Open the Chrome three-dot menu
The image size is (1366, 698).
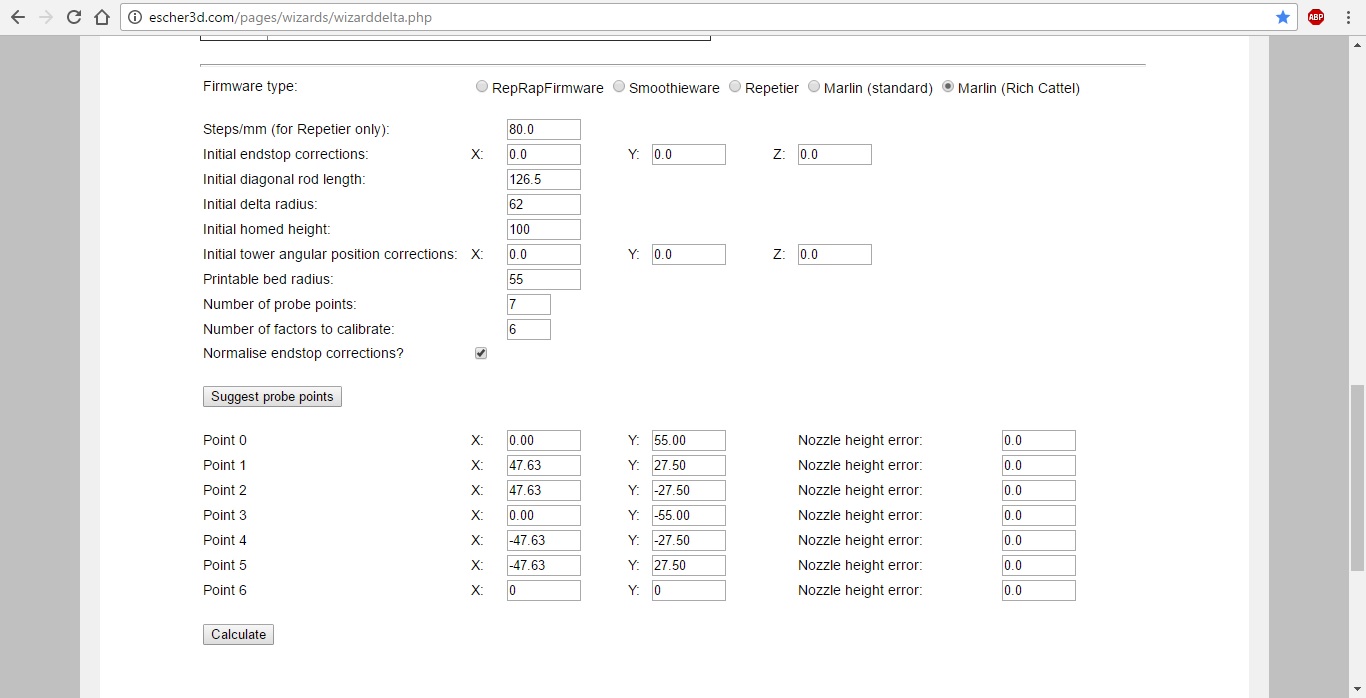(x=1347, y=17)
